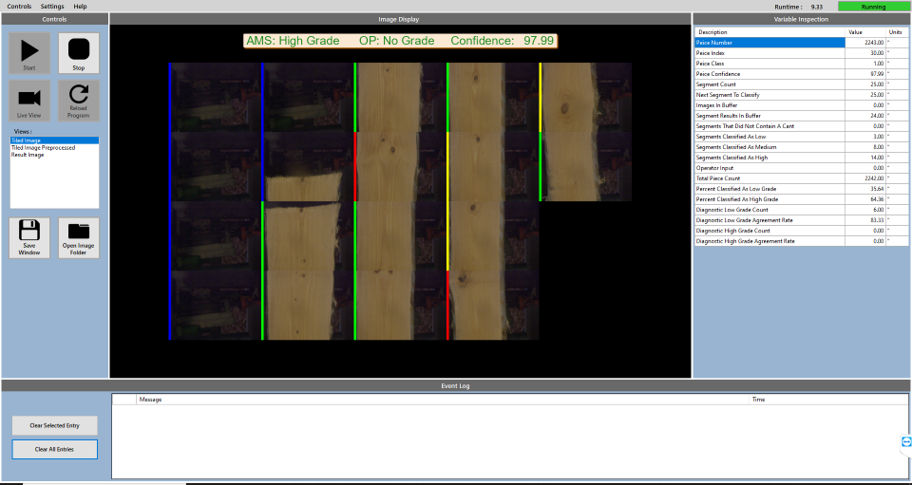Screen dimensions: 912x485
Task: Select the Total Piece Count row
Action: tap(801, 179)
